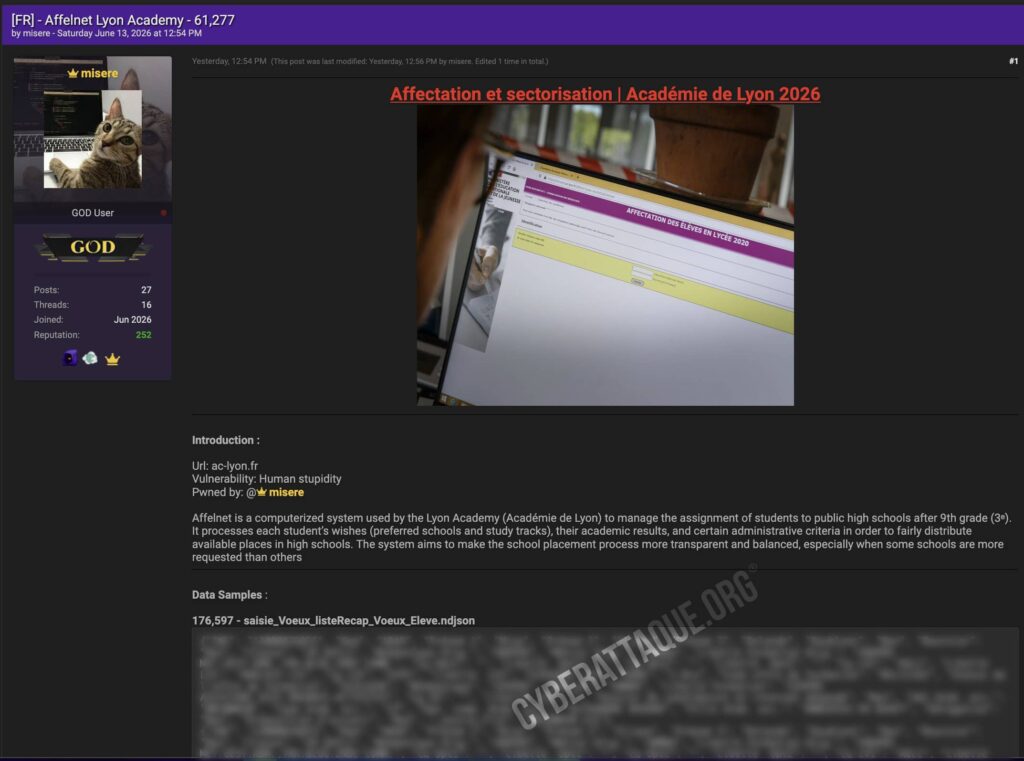Open the red Affectation et sectorisation heading link
The height and width of the screenshot is (761, 1024).
pyautogui.click(x=605, y=94)
